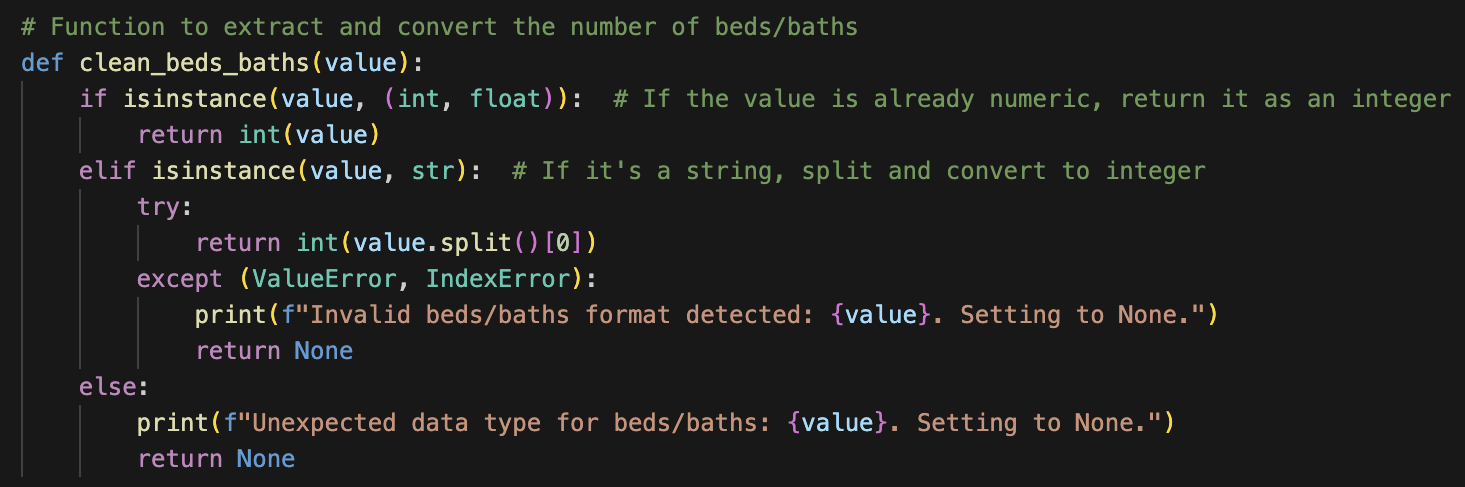Click the except keyword
This screenshot has height=487, width=1465.
pos(180,279)
